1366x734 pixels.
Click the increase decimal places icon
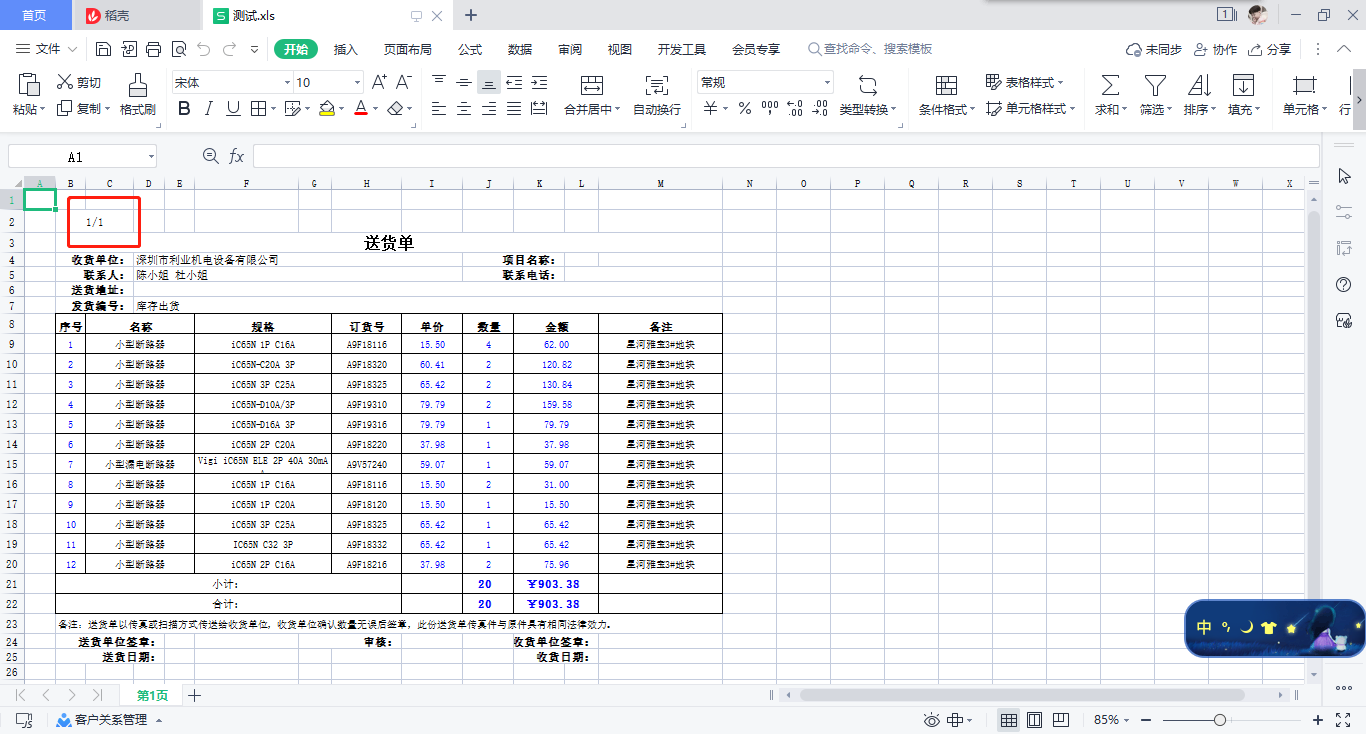click(795, 109)
